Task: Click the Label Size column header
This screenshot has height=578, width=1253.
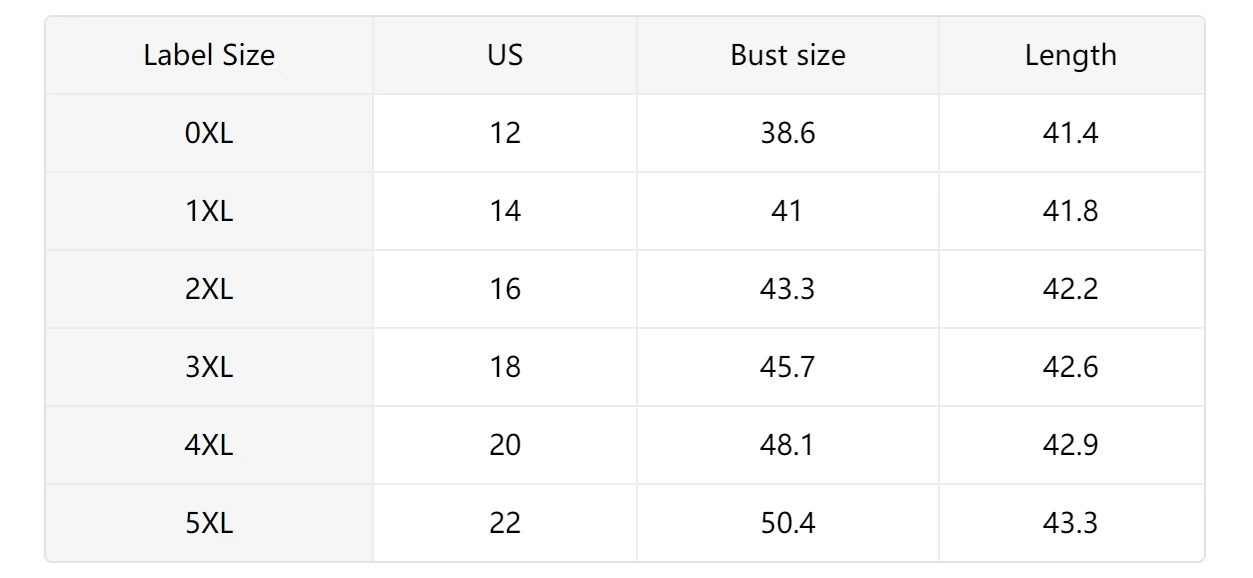Action: tap(209, 55)
